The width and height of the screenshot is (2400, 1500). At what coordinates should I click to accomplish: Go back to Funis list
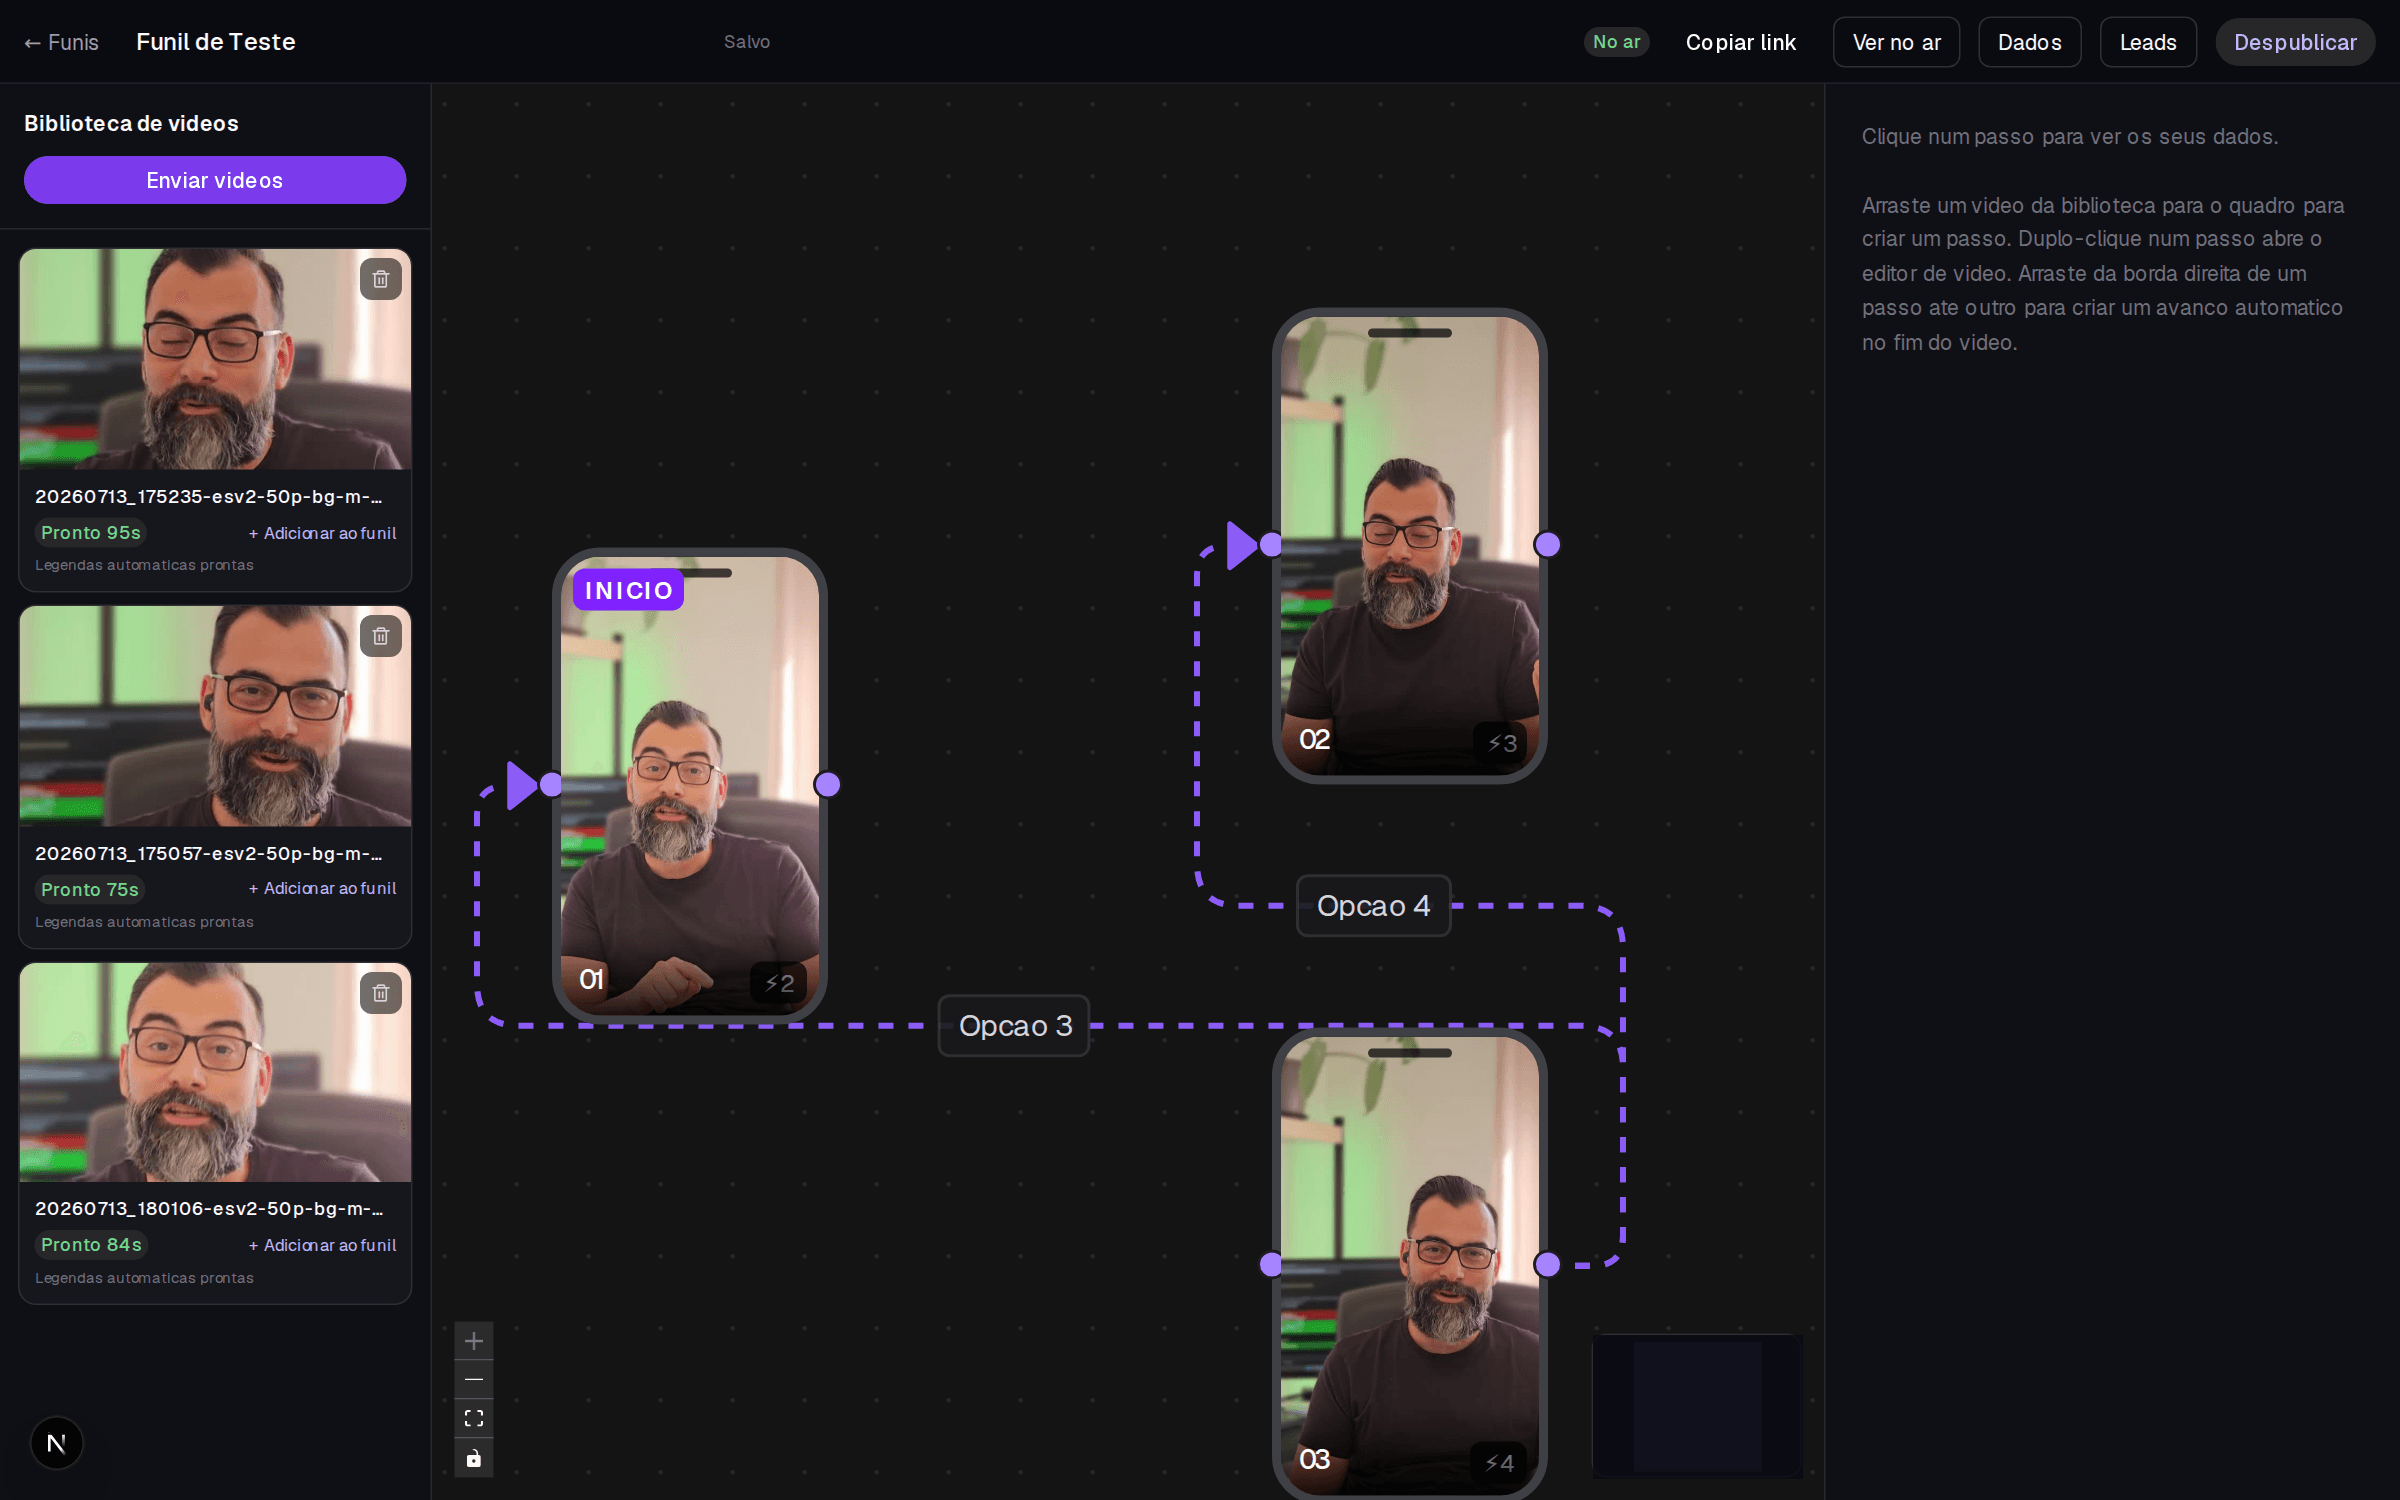point(61,42)
